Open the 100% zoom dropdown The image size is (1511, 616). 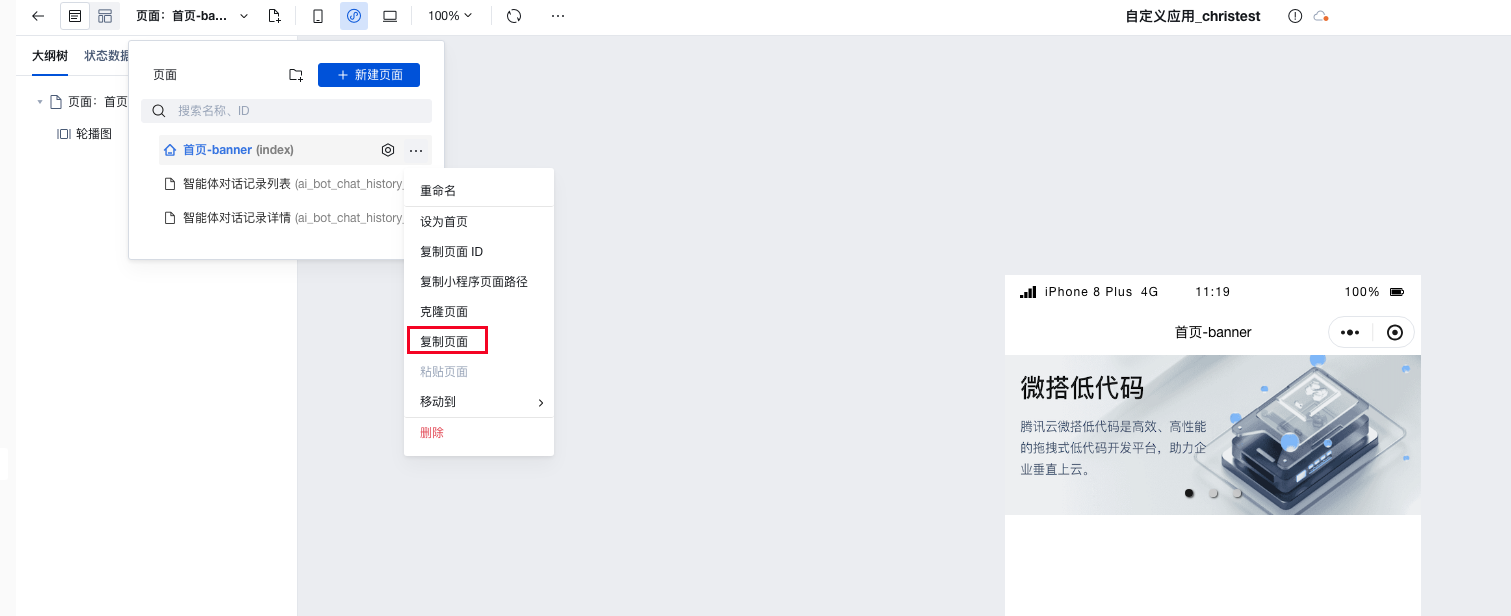pos(450,16)
